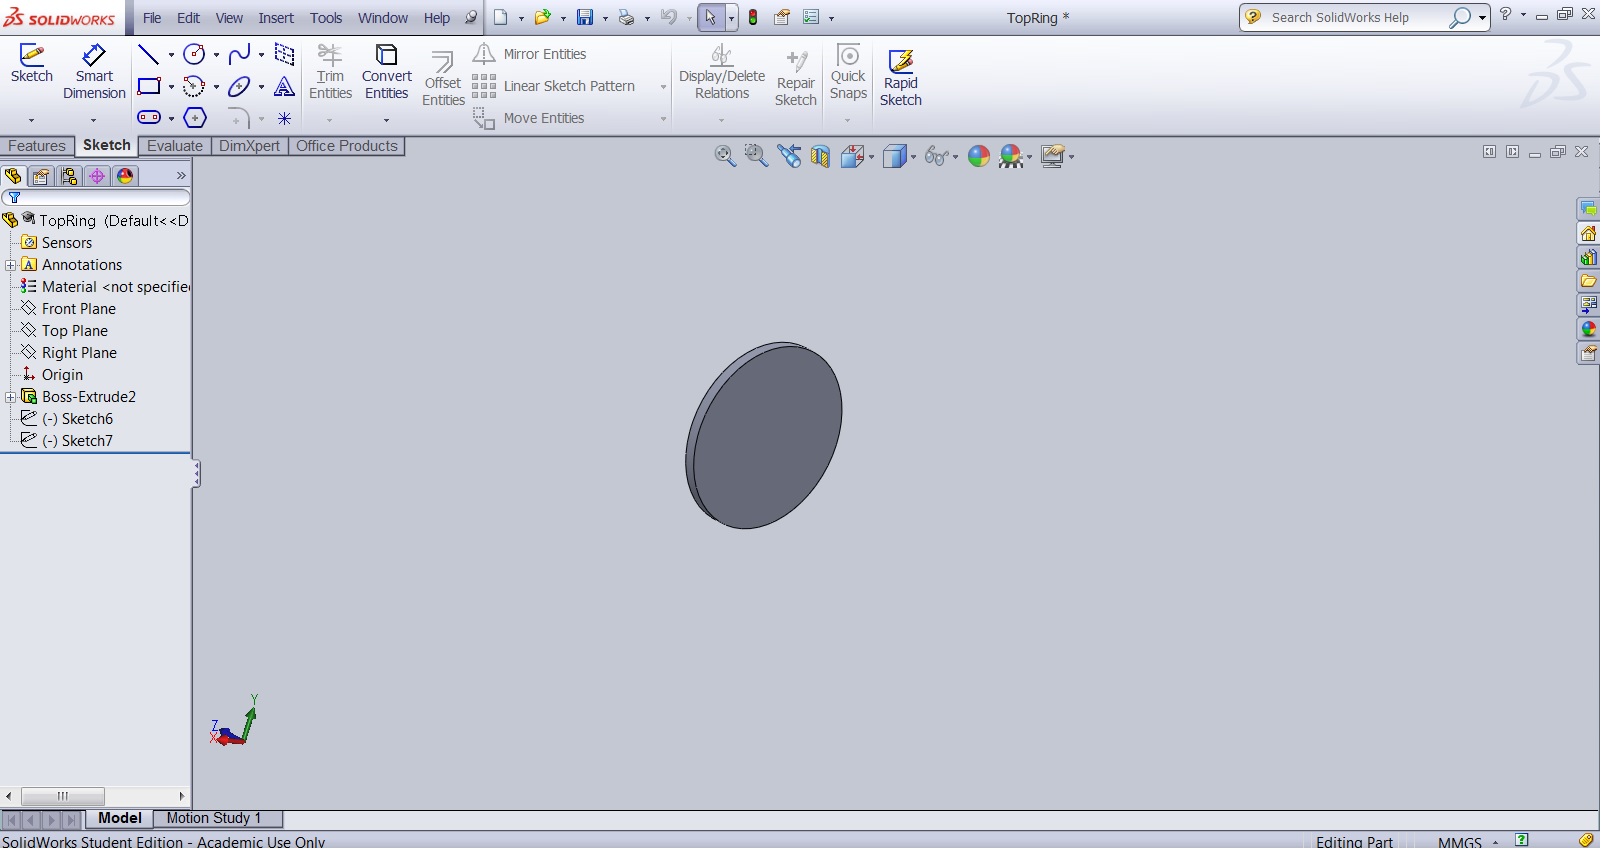Image resolution: width=1602 pixels, height=860 pixels.
Task: Open the Circle tool dropdown arrow
Action: [216, 55]
